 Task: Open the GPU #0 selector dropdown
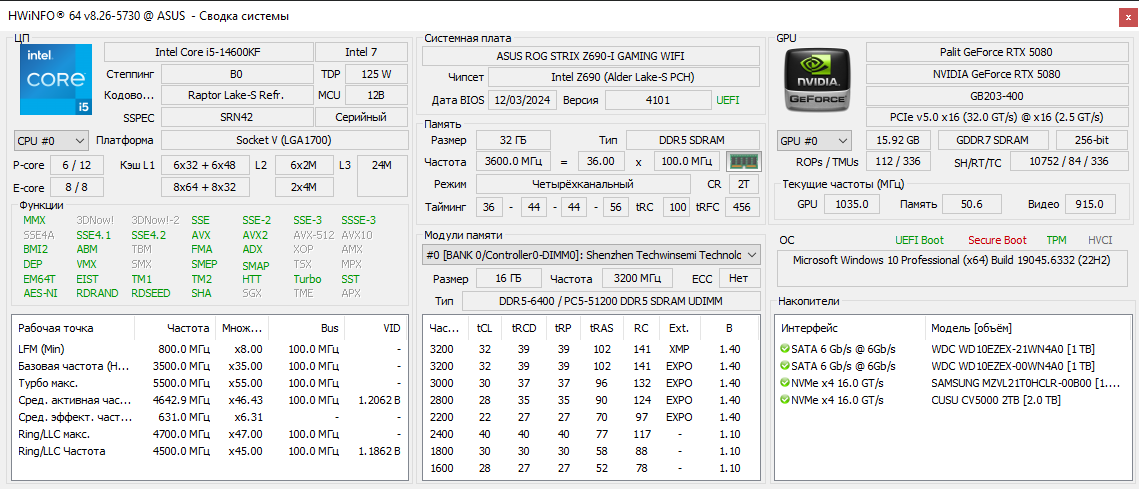[x=814, y=141]
